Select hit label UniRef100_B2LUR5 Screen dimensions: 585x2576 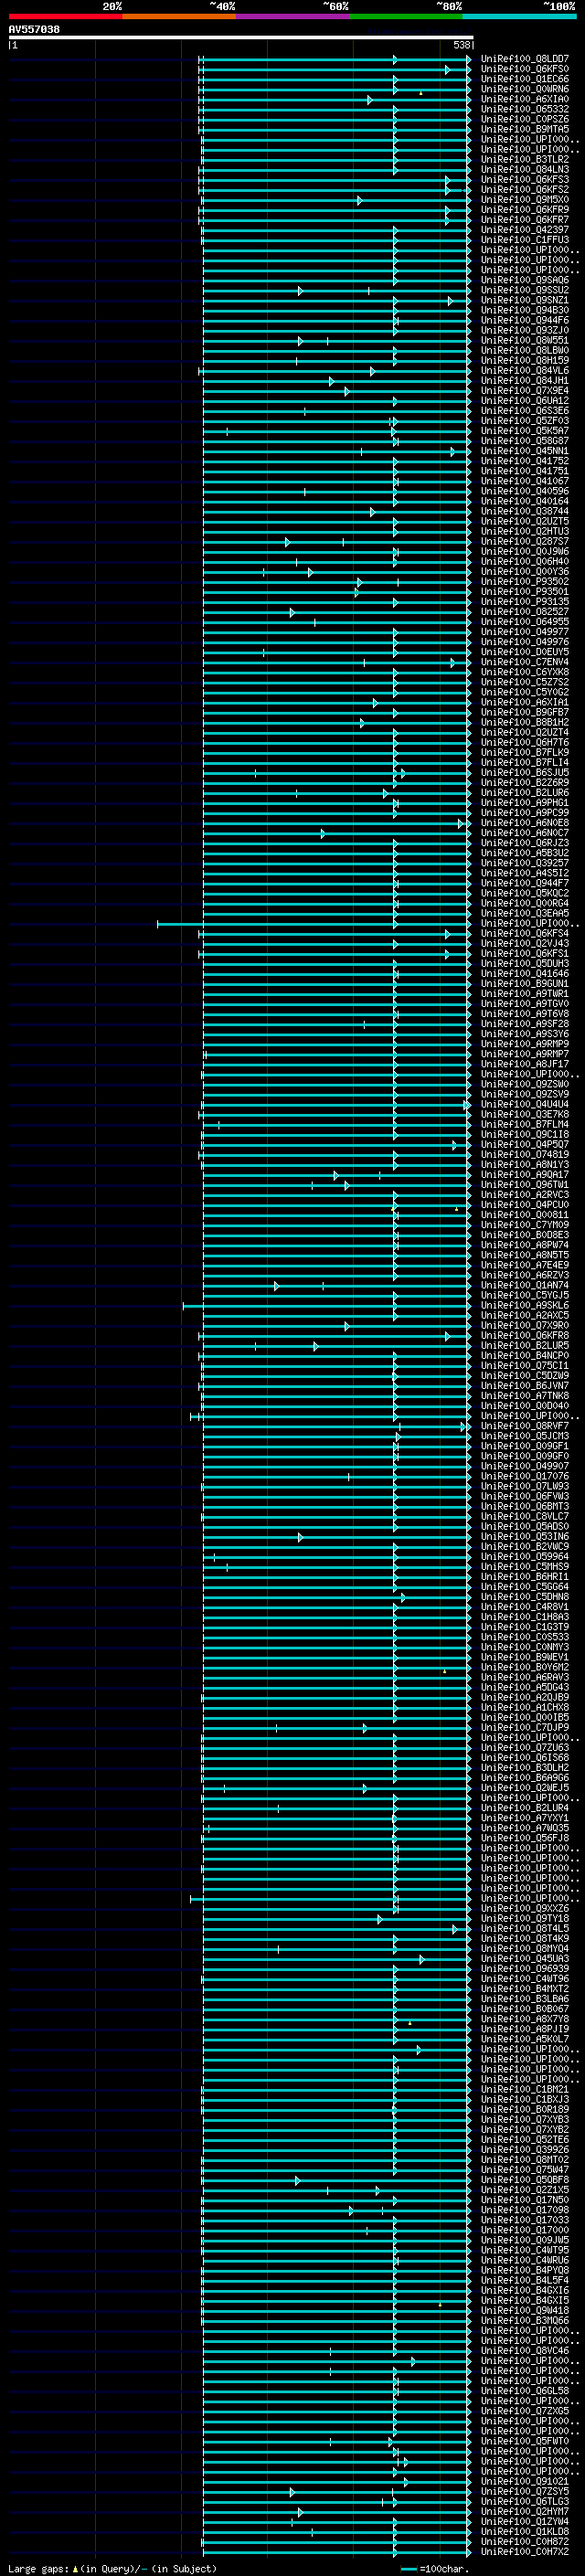pos(525,1346)
